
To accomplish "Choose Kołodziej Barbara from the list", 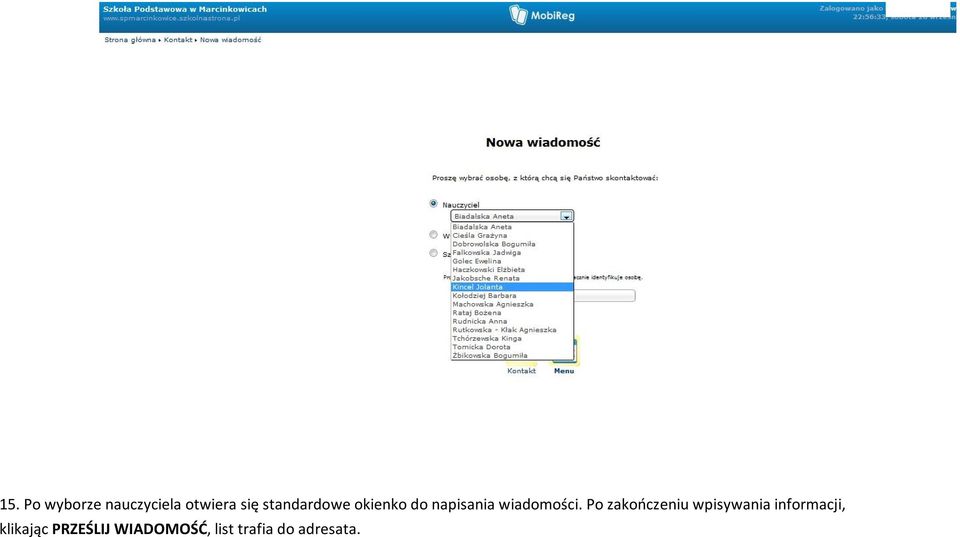I will point(512,296).
